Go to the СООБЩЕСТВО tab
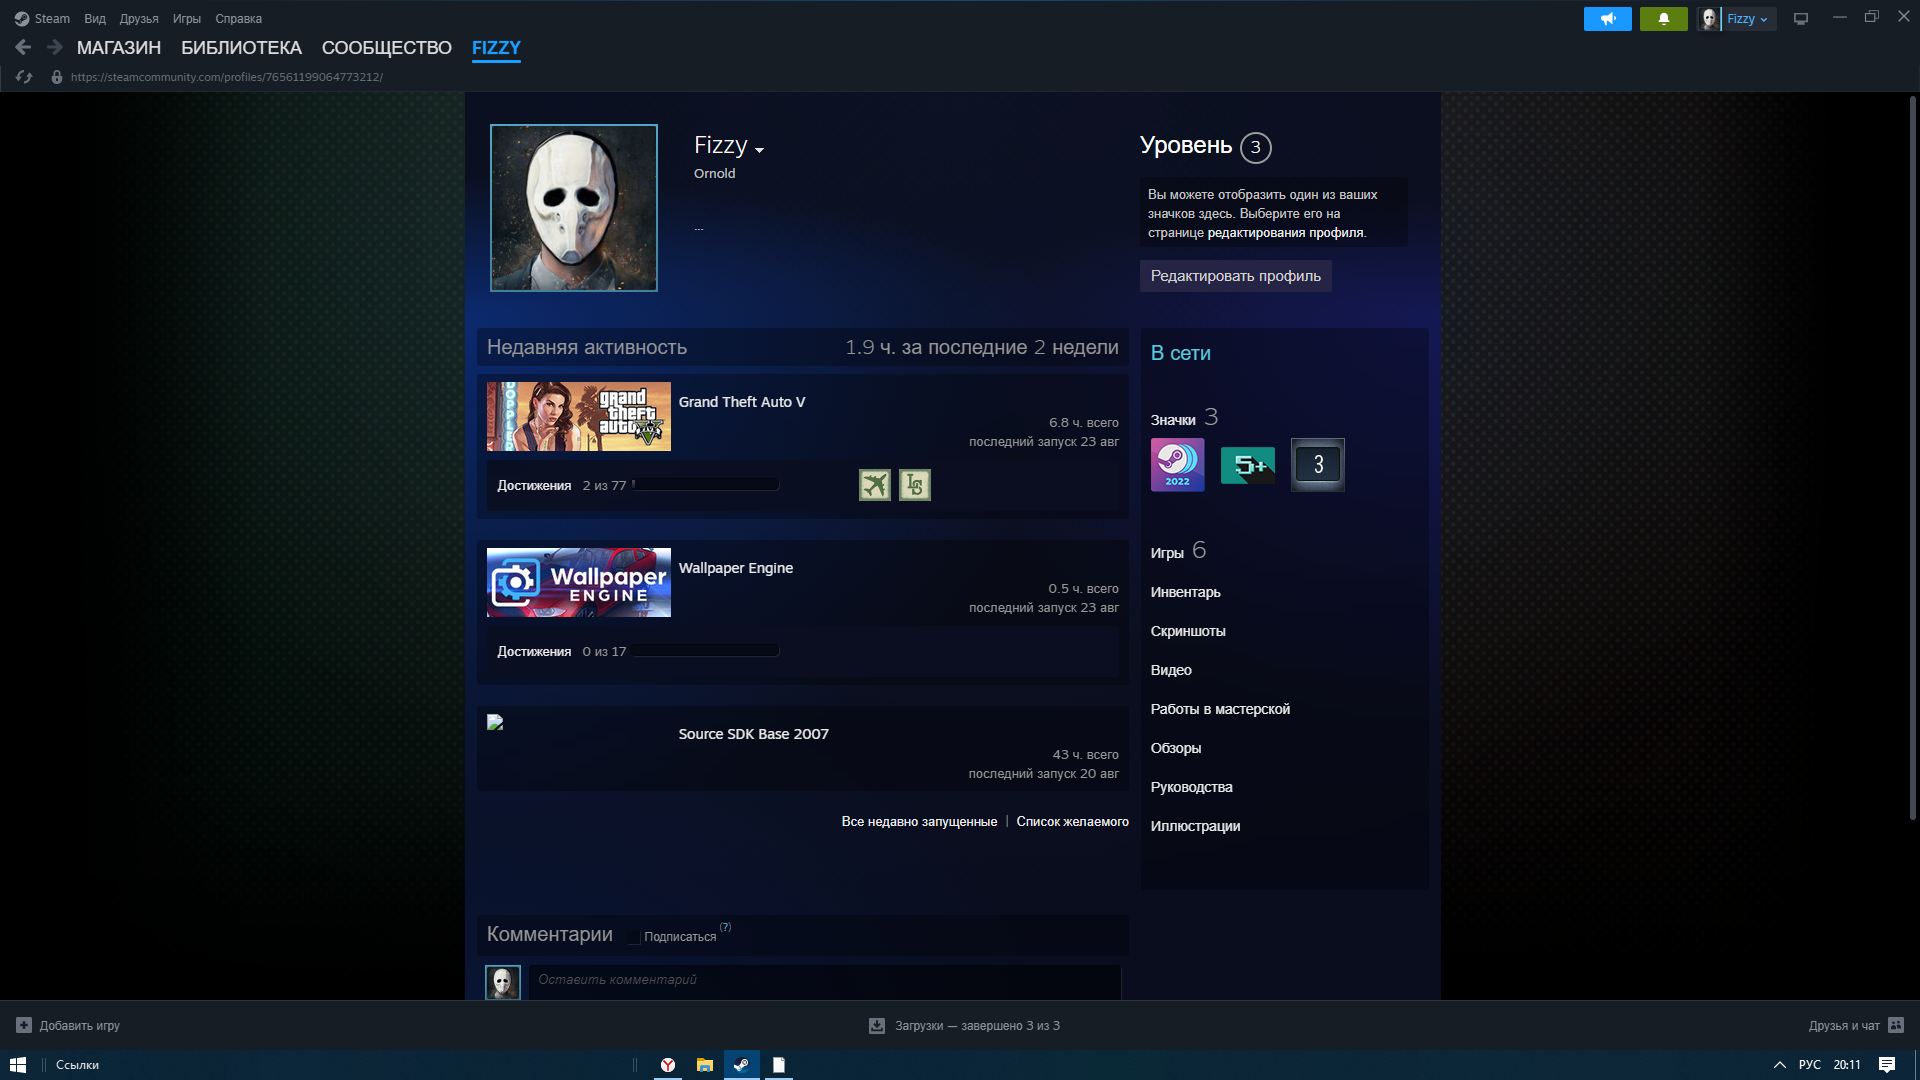Image resolution: width=1920 pixels, height=1080 pixels. pyautogui.click(x=387, y=48)
